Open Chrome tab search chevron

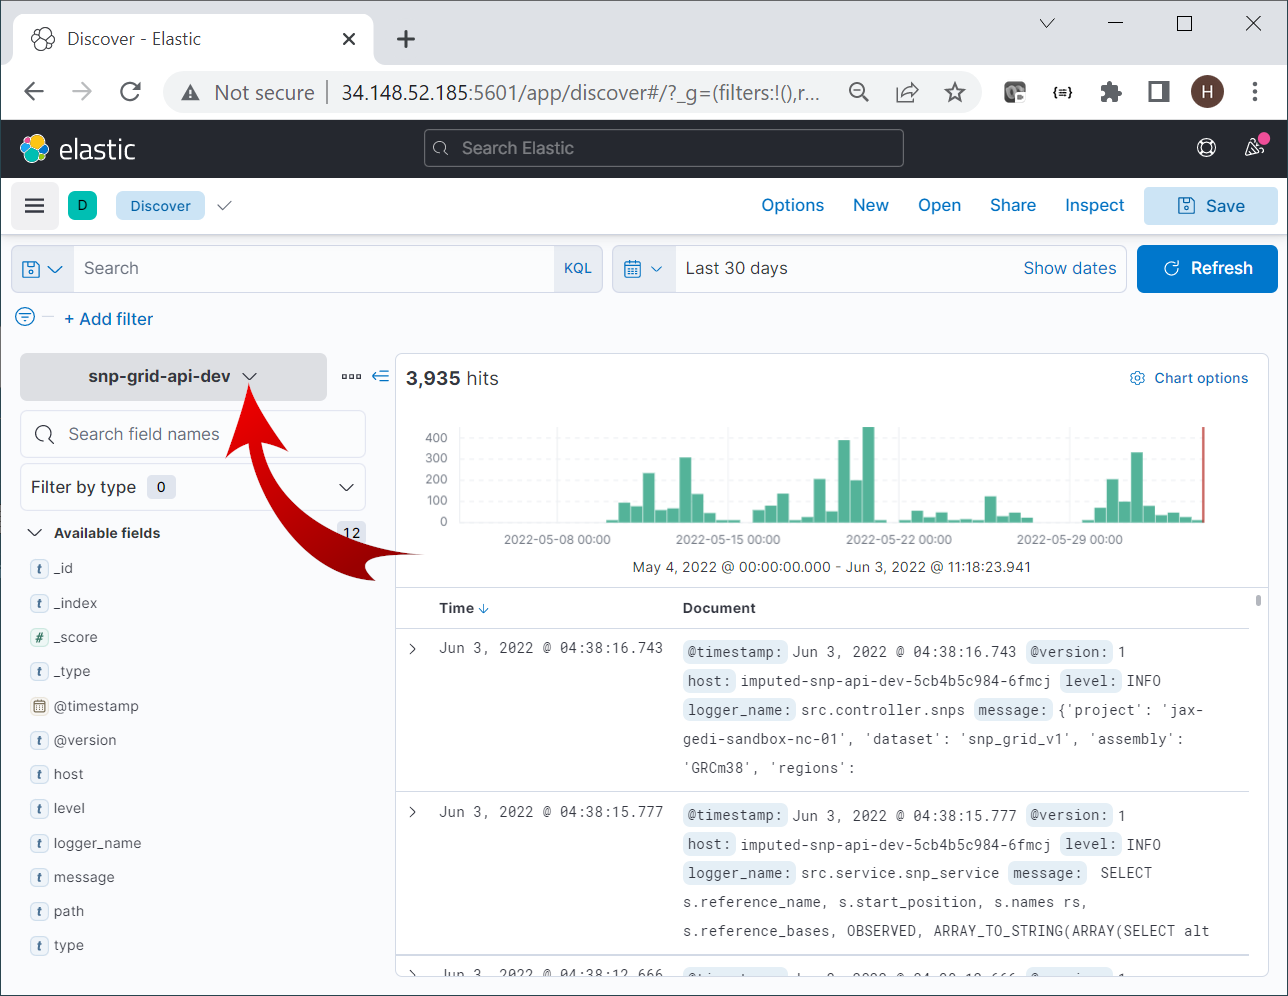(1047, 23)
